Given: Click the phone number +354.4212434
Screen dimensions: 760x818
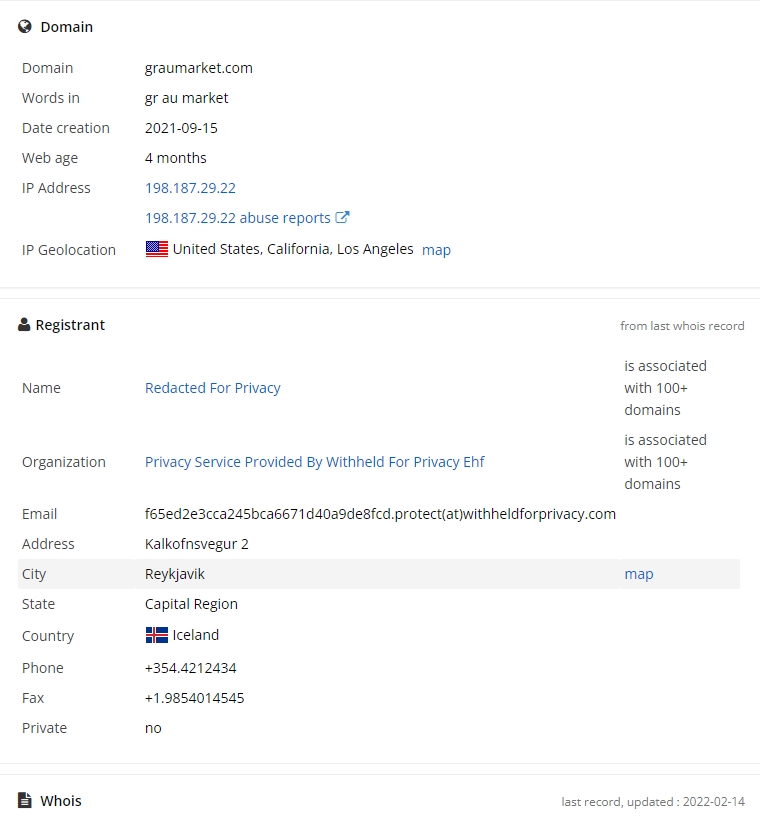Looking at the screenshot, I should point(191,668).
